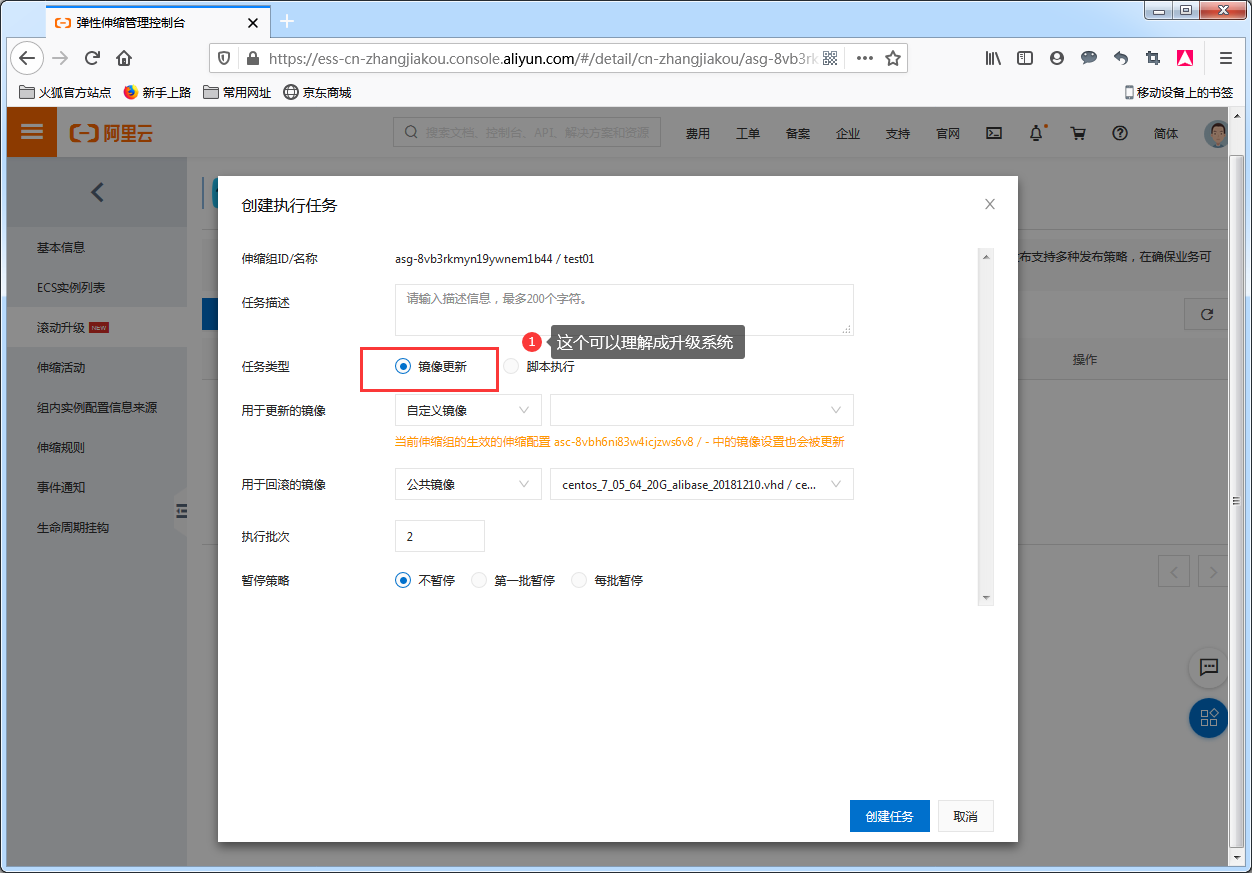The image size is (1252, 873).
Task: Expand the 自定义镜像 image type dropdown
Action: pyautogui.click(x=468, y=410)
